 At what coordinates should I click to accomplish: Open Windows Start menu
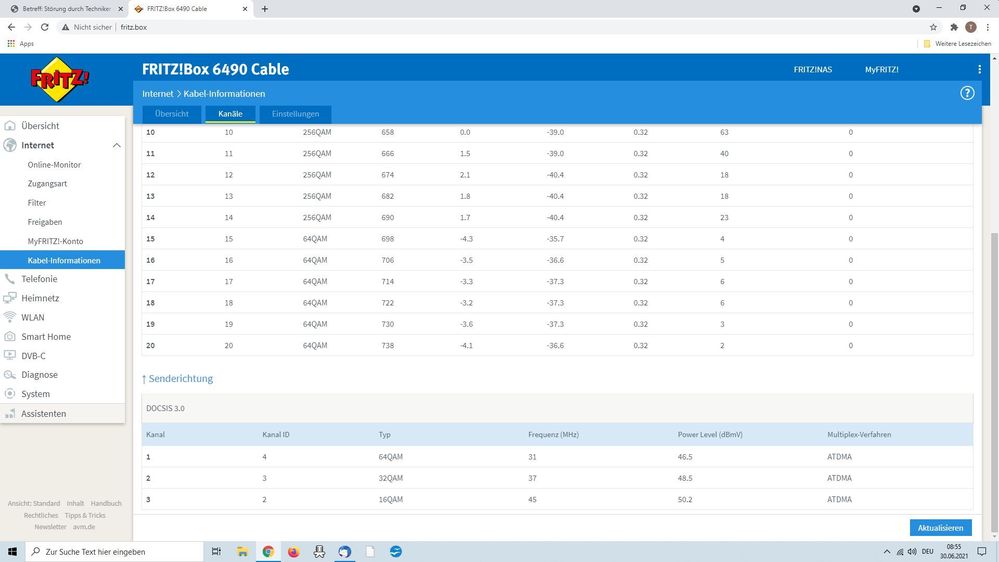point(11,551)
